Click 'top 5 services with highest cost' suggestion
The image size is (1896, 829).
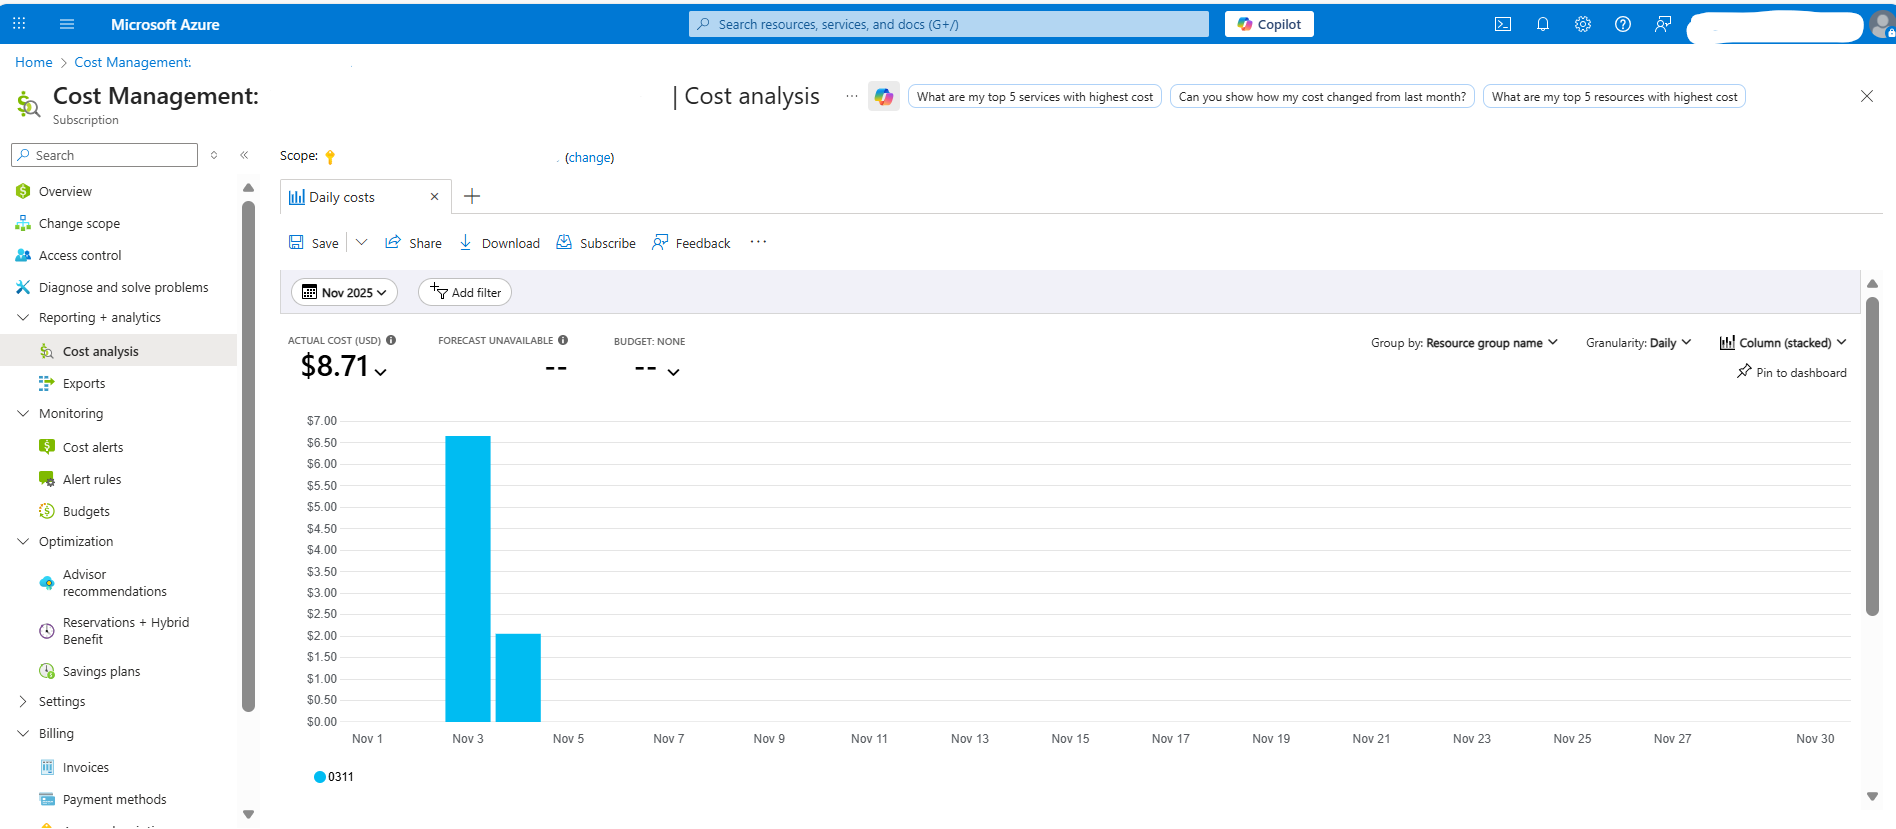tap(1035, 97)
